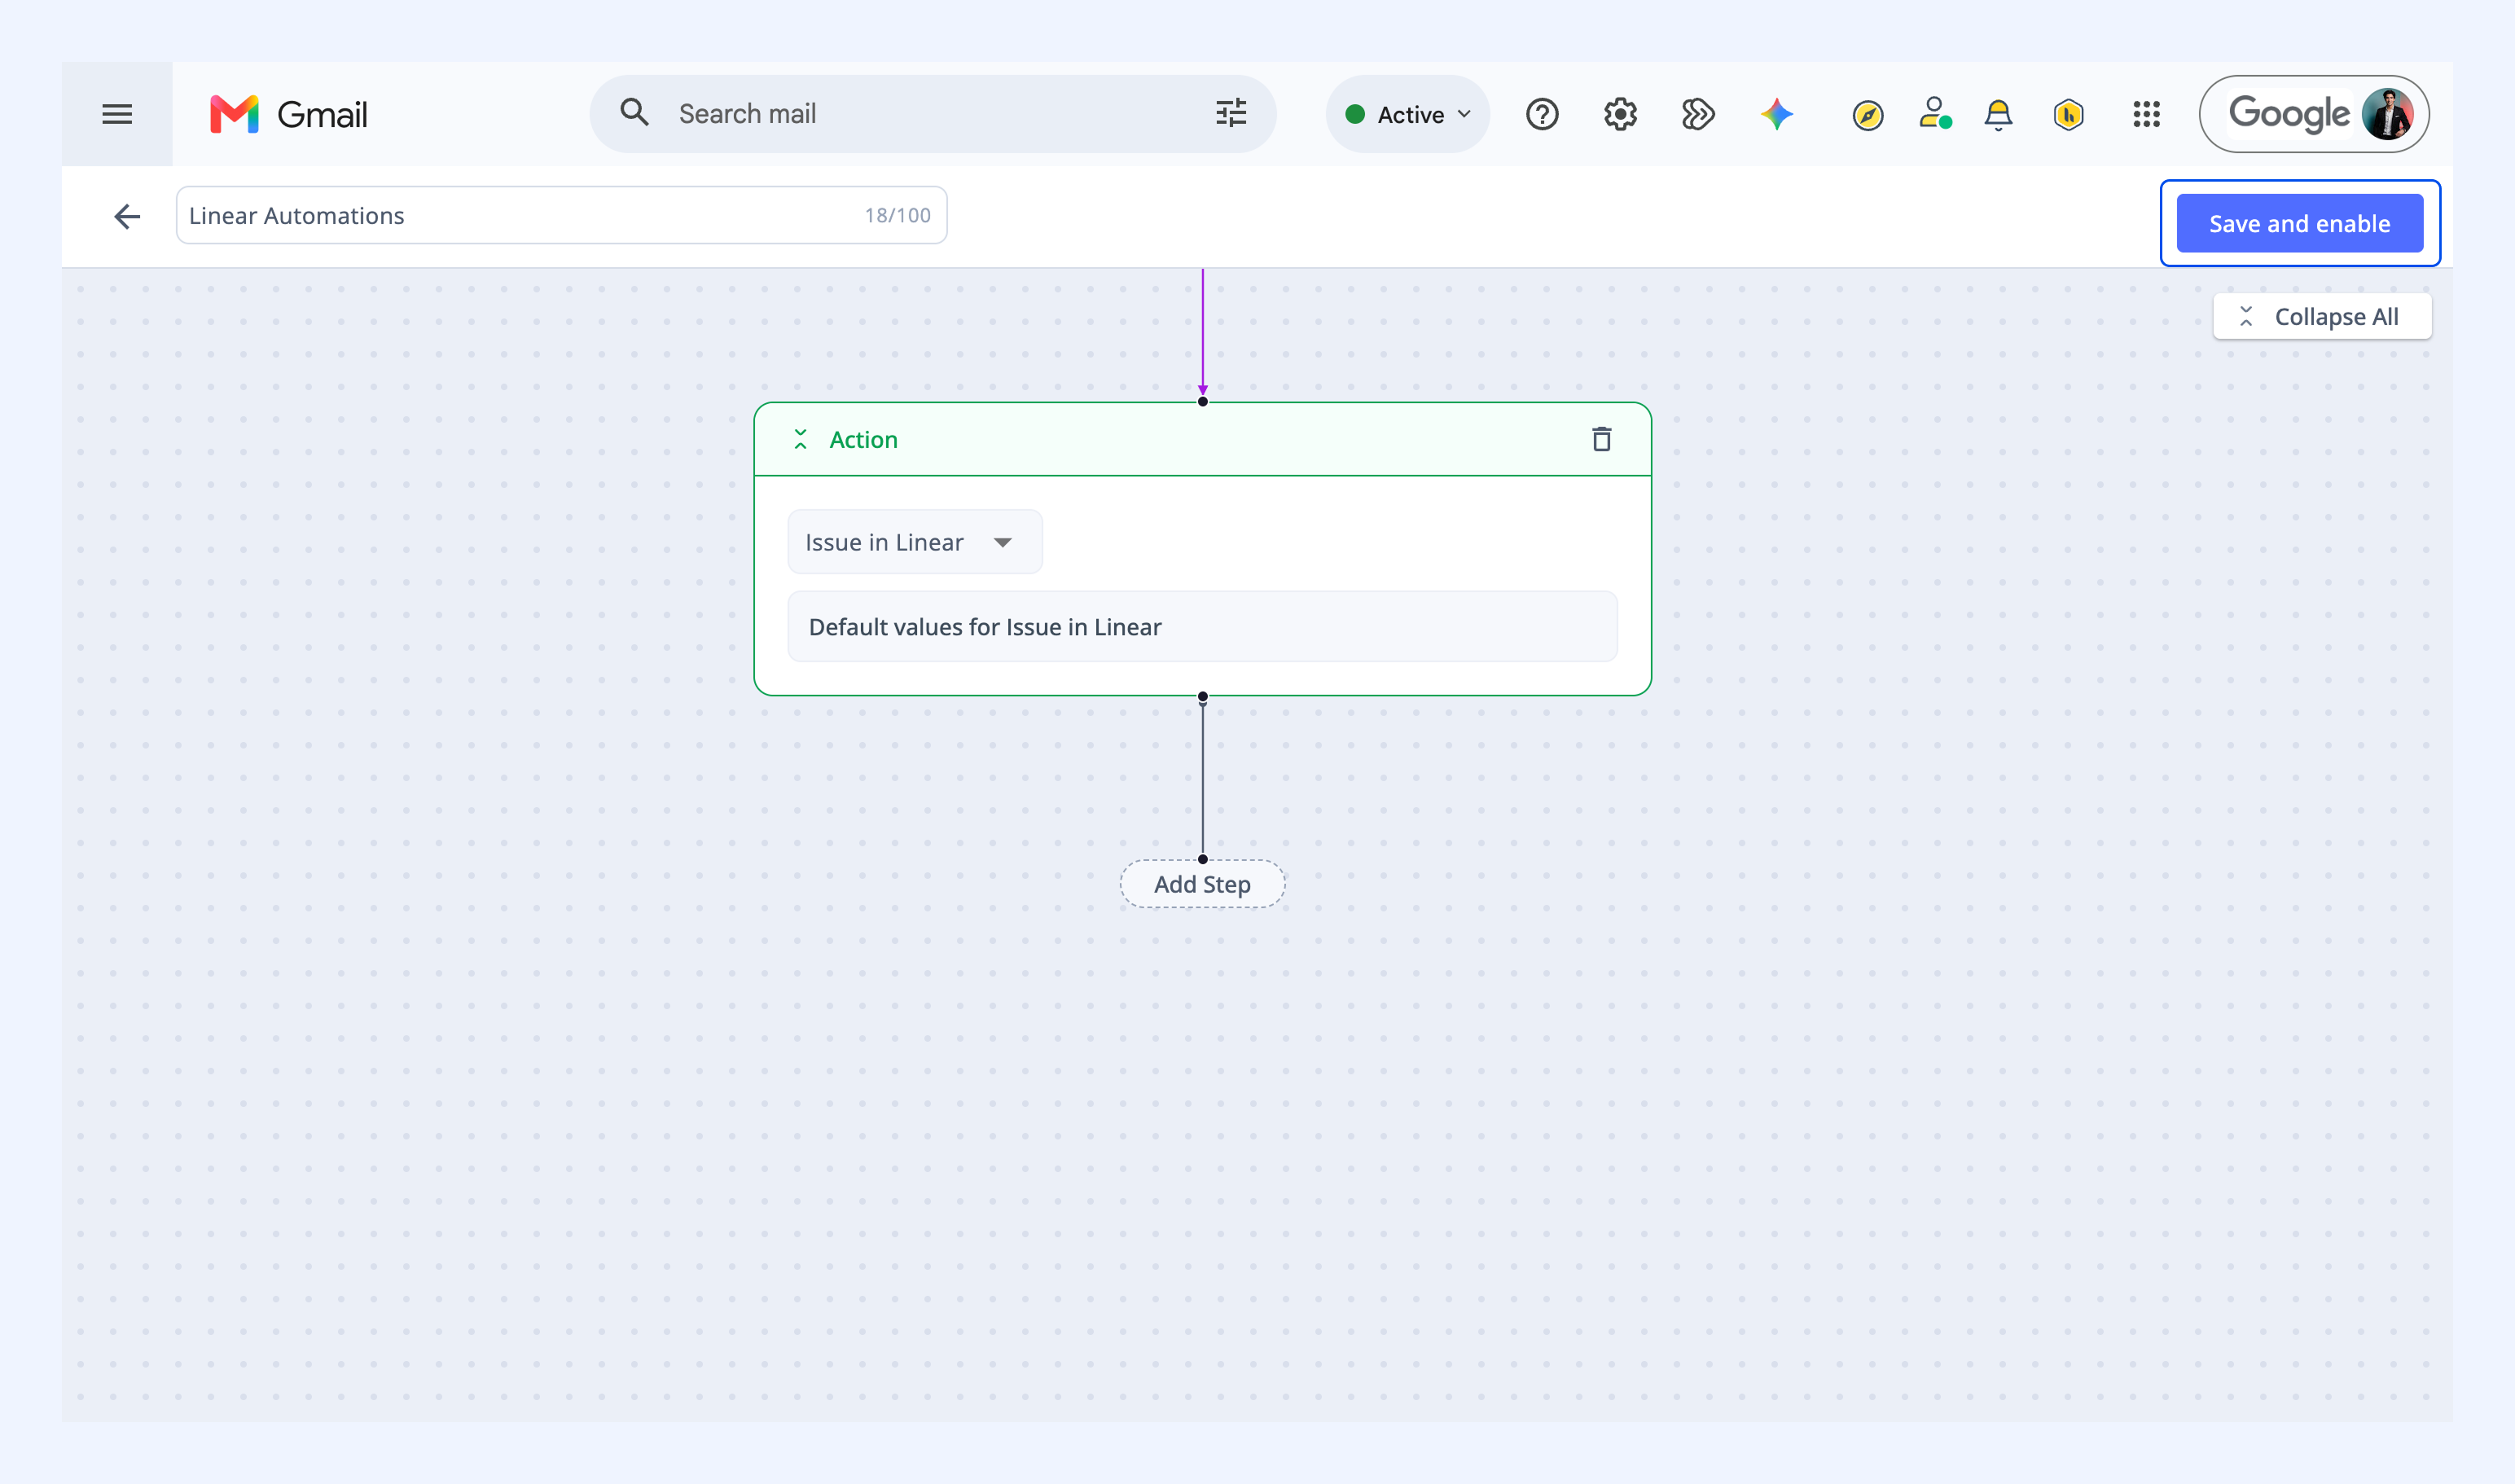The image size is (2515, 1484).
Task: Click the Collapse All button
Action: pos(2322,316)
